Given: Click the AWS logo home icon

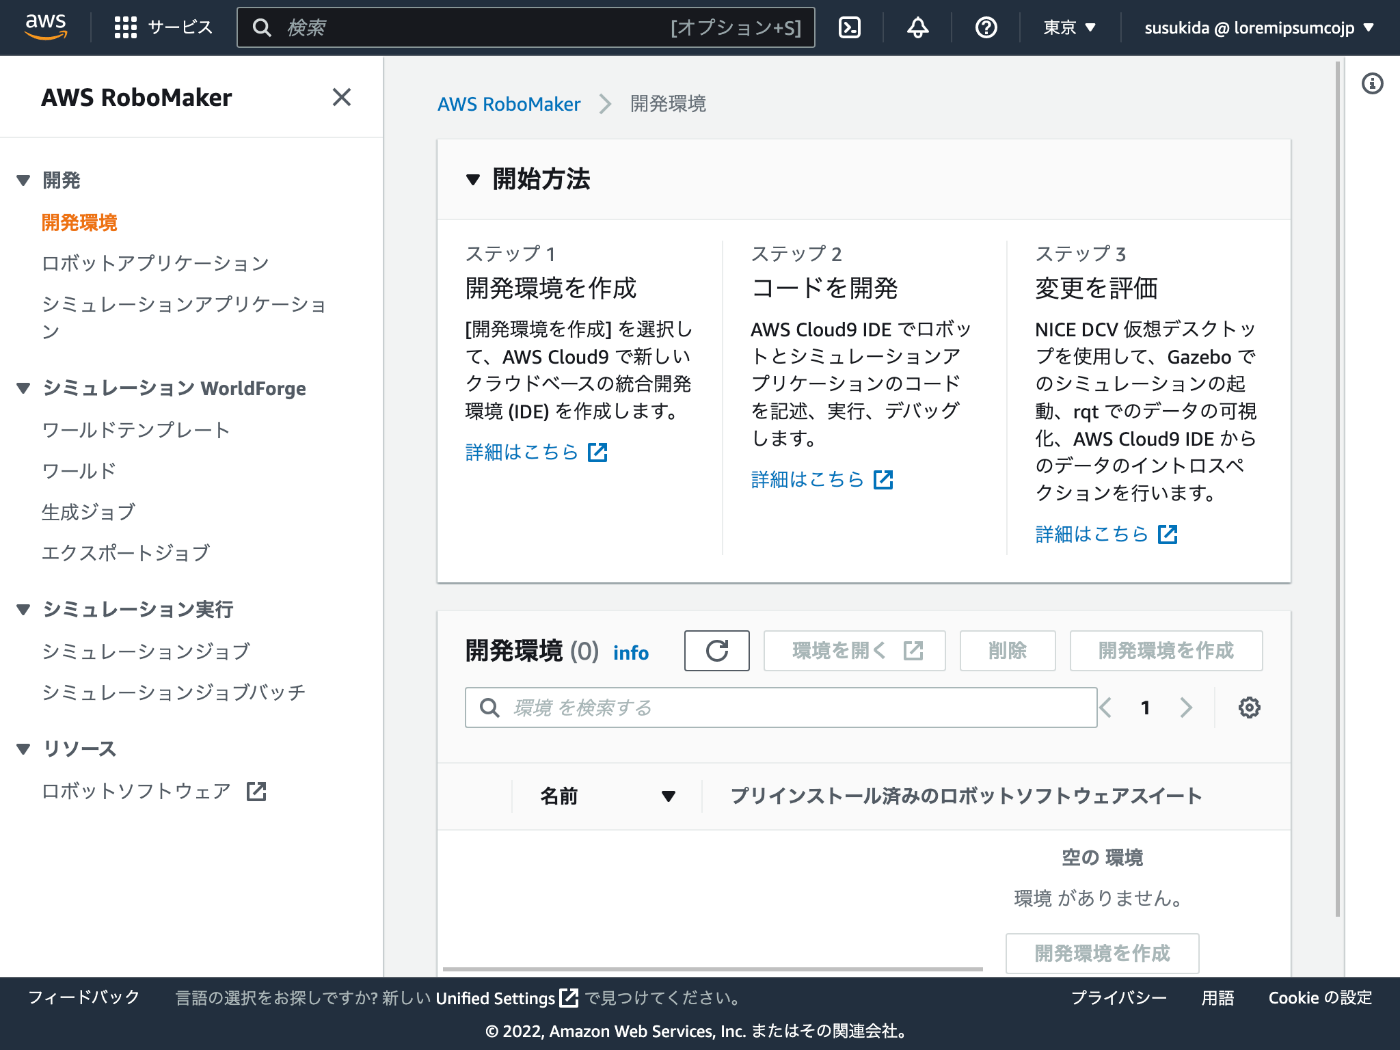Looking at the screenshot, I should pos(46,27).
